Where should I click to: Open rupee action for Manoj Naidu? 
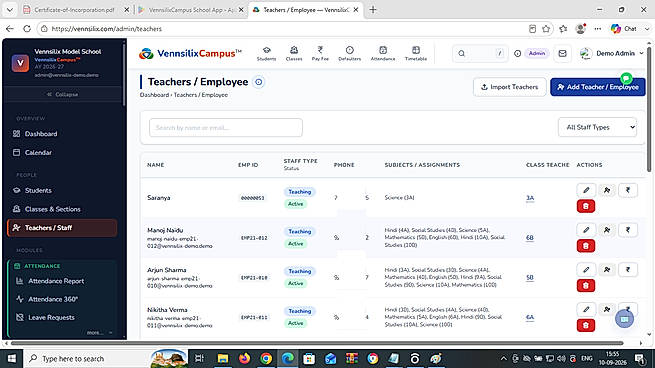(627, 230)
